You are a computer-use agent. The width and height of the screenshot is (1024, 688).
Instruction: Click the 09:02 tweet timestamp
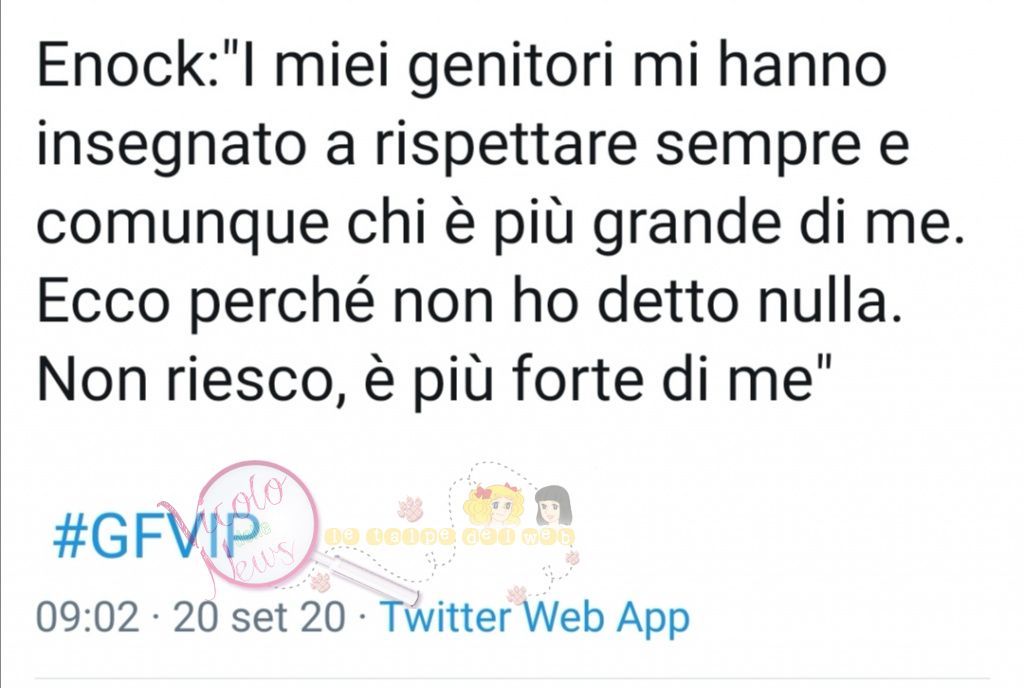click(x=88, y=617)
